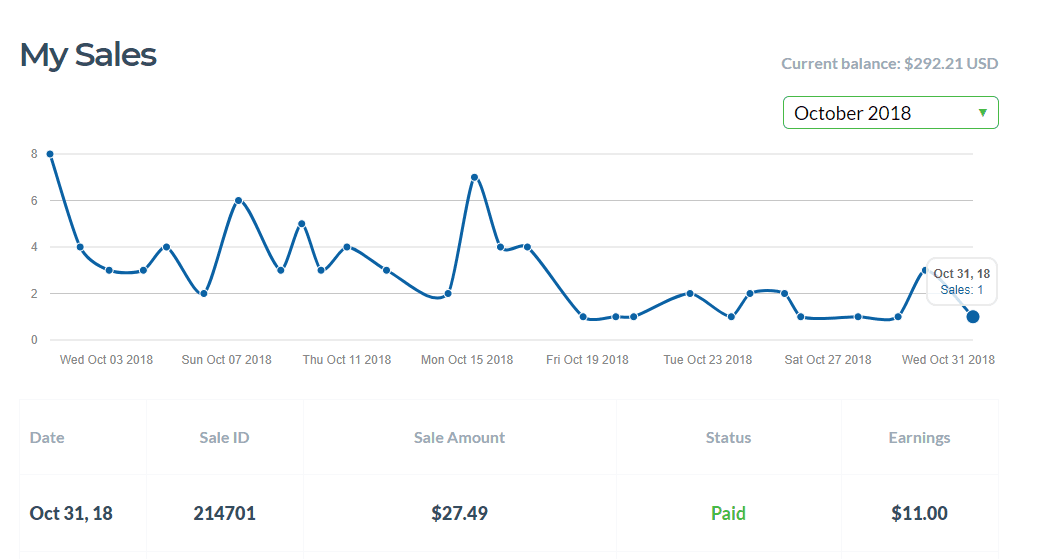Click the Thu Oct 11 2018 axis label

click(347, 359)
